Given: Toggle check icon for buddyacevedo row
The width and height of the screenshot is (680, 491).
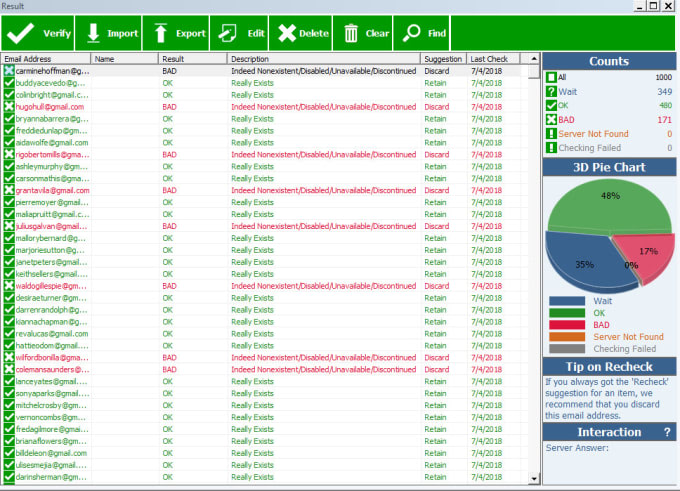Looking at the screenshot, I should (x=9, y=83).
